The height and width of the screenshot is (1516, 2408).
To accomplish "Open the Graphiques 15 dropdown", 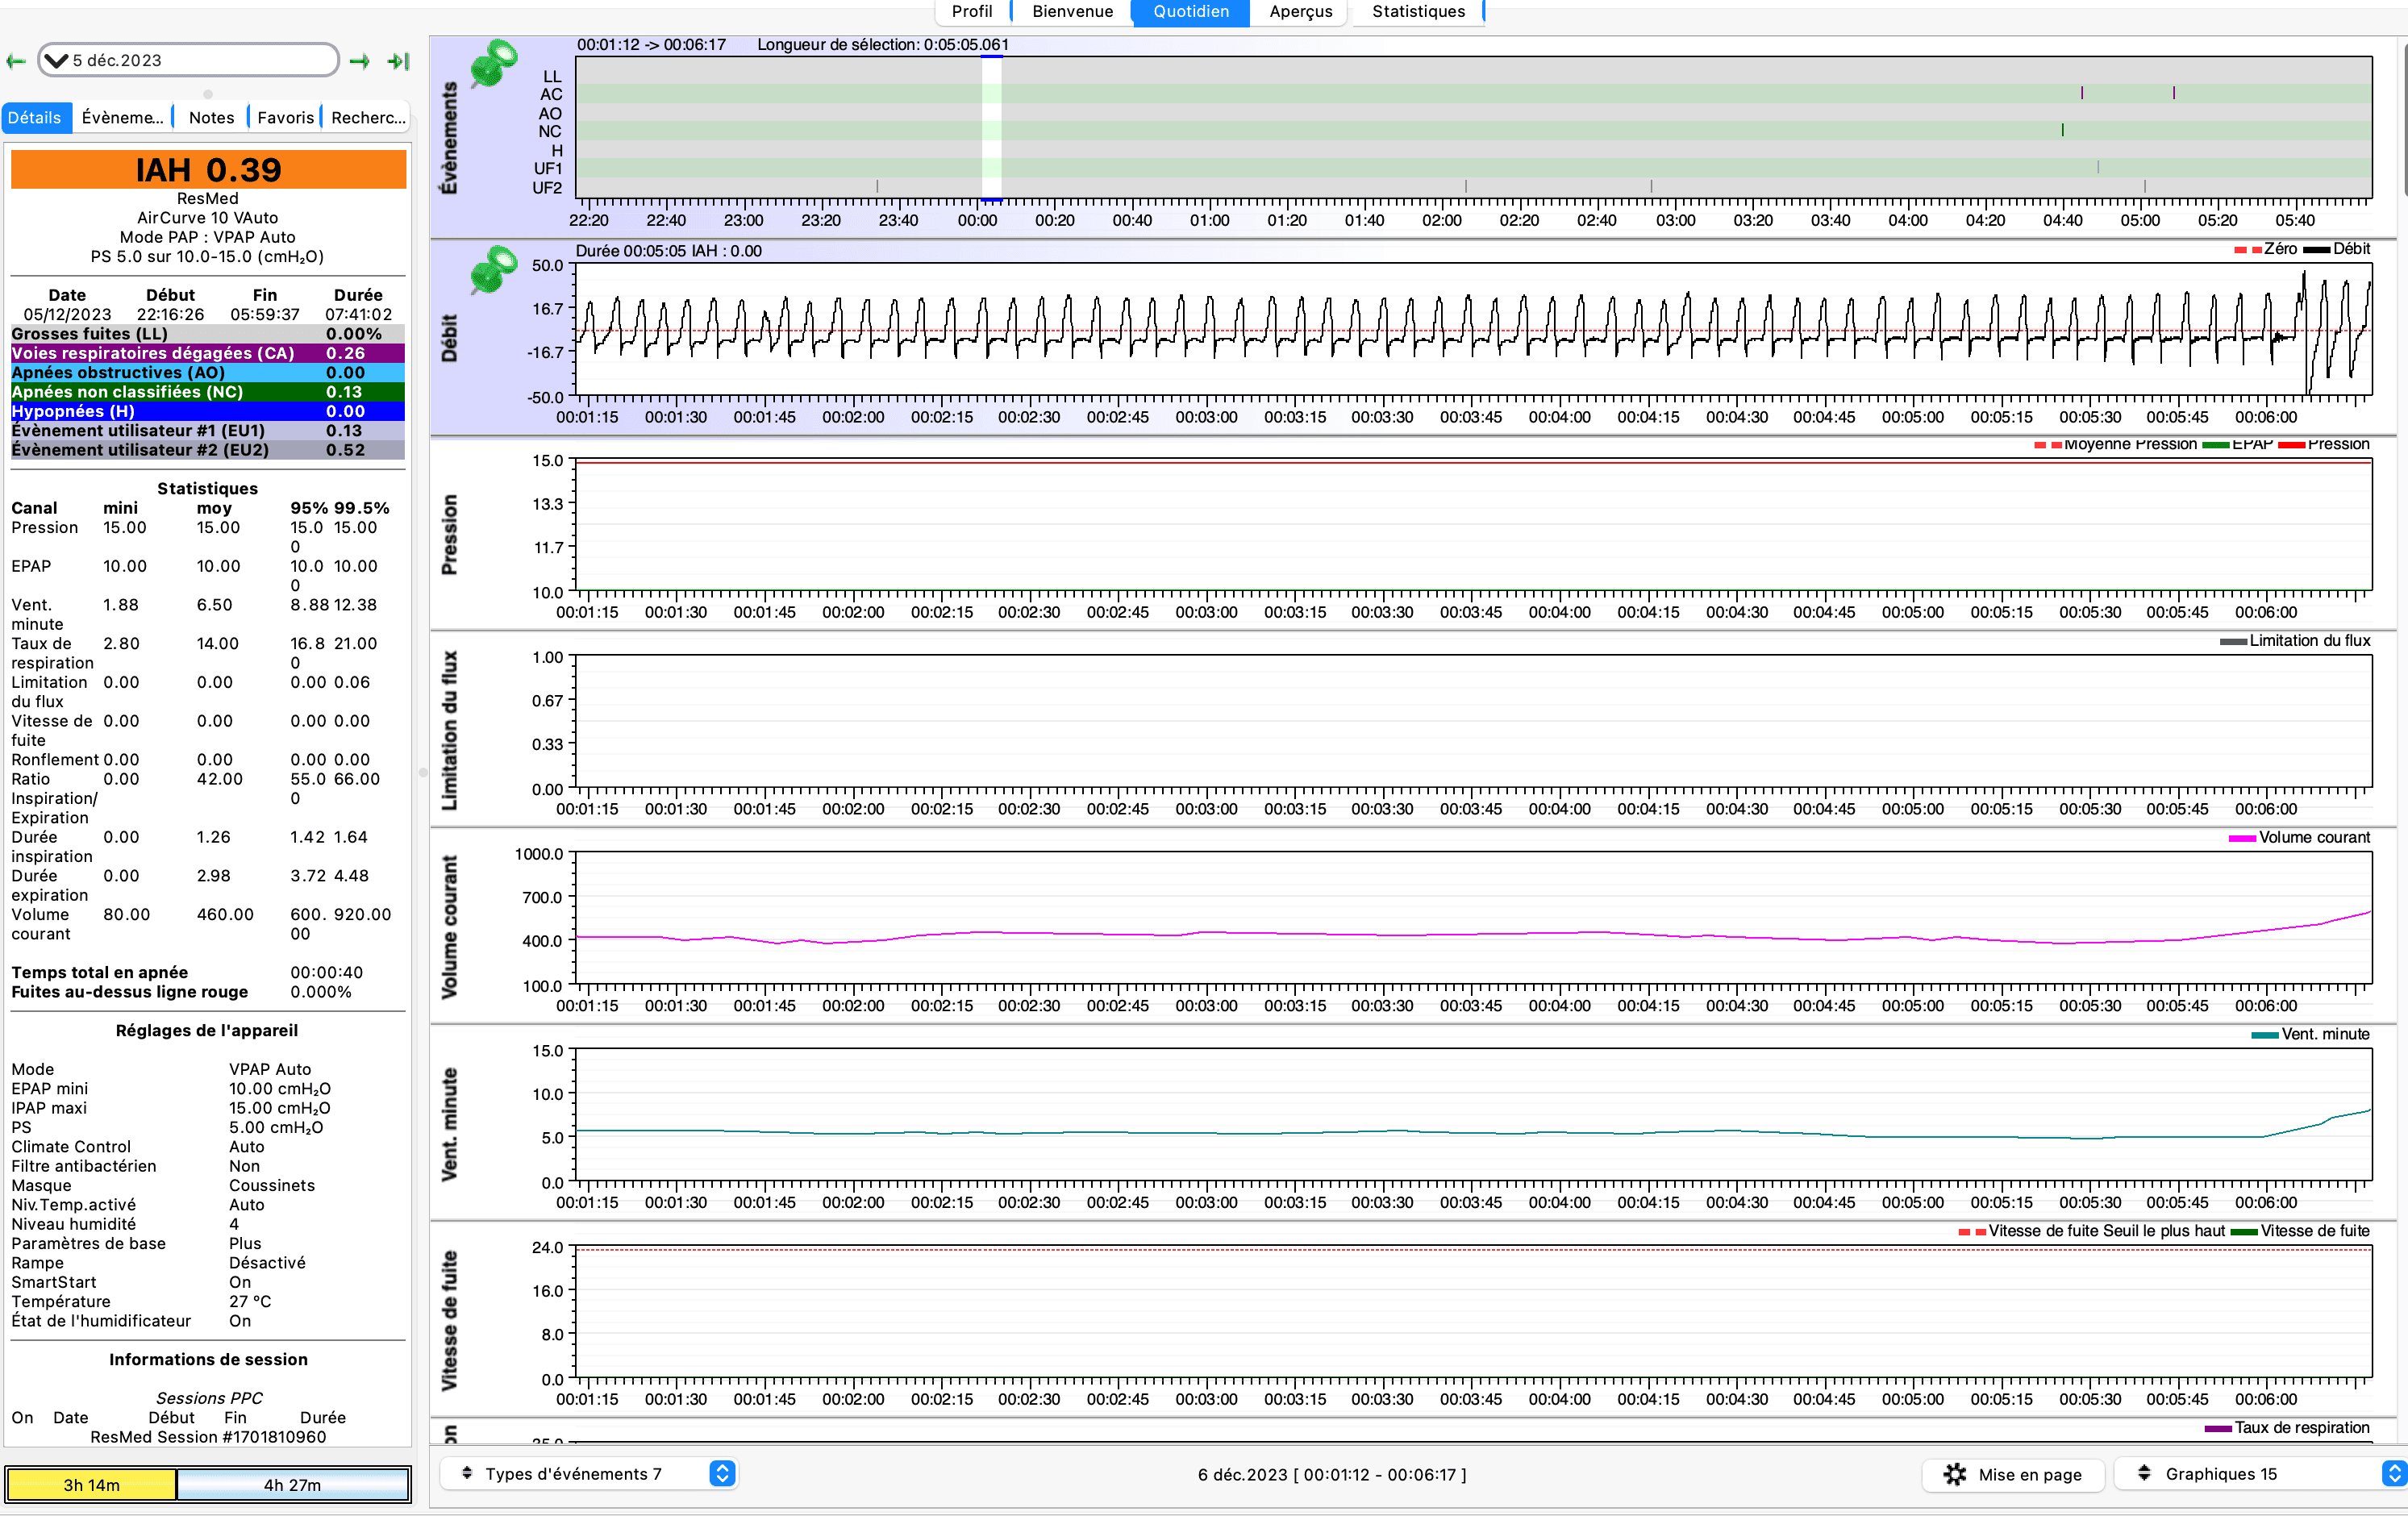I will (x=2262, y=1474).
